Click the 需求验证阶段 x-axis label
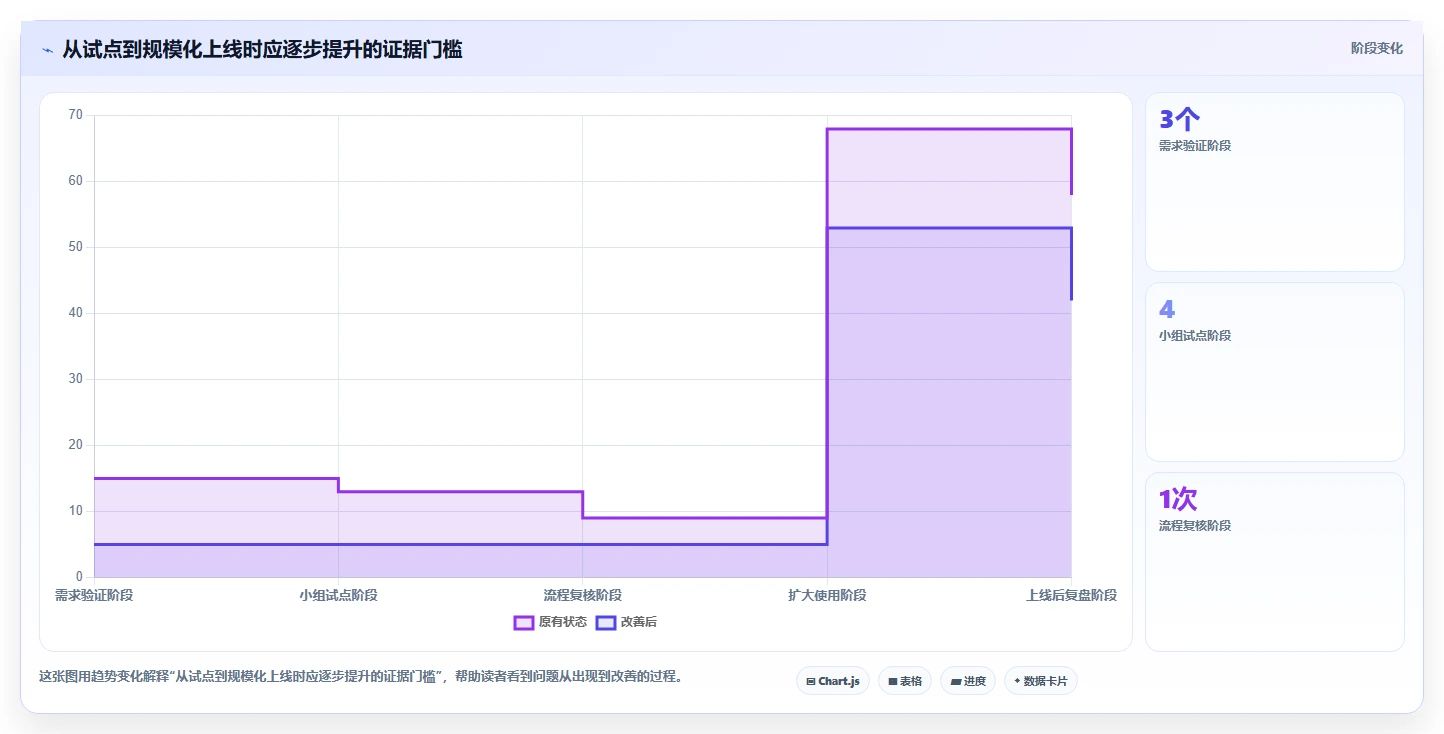Image resolution: width=1444 pixels, height=734 pixels. point(94,595)
